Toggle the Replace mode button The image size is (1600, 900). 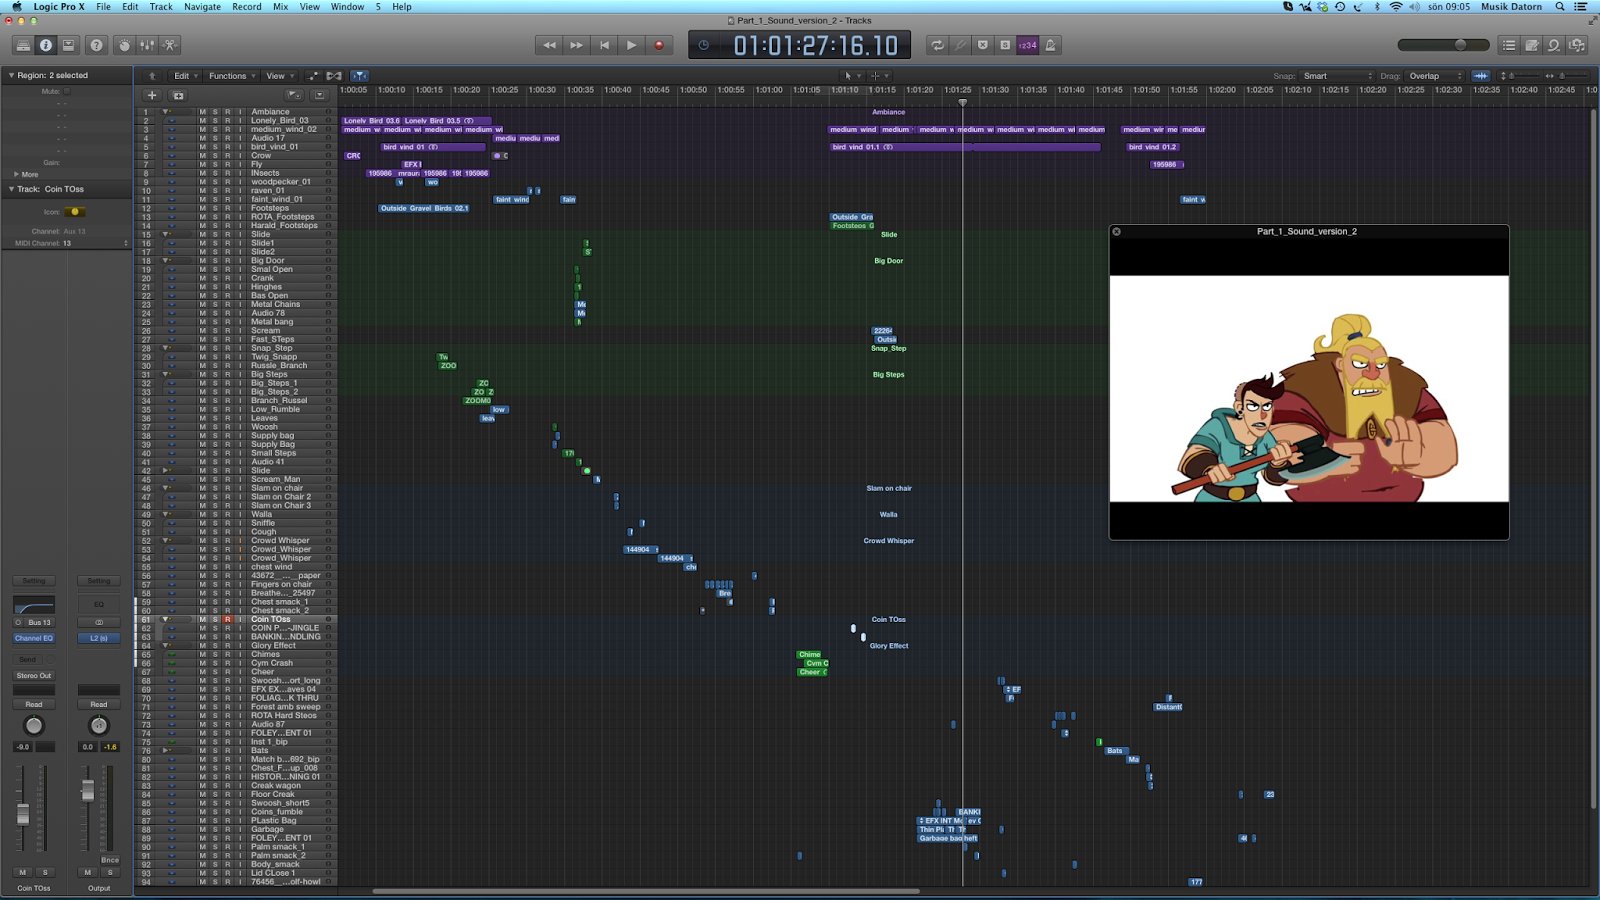pyautogui.click(x=983, y=45)
